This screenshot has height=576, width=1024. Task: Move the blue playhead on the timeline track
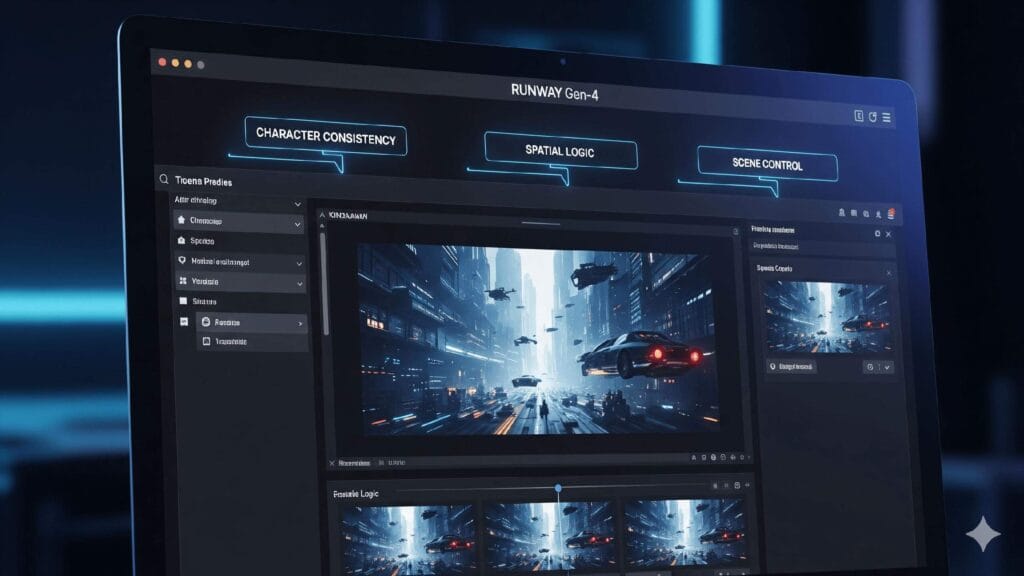(558, 488)
